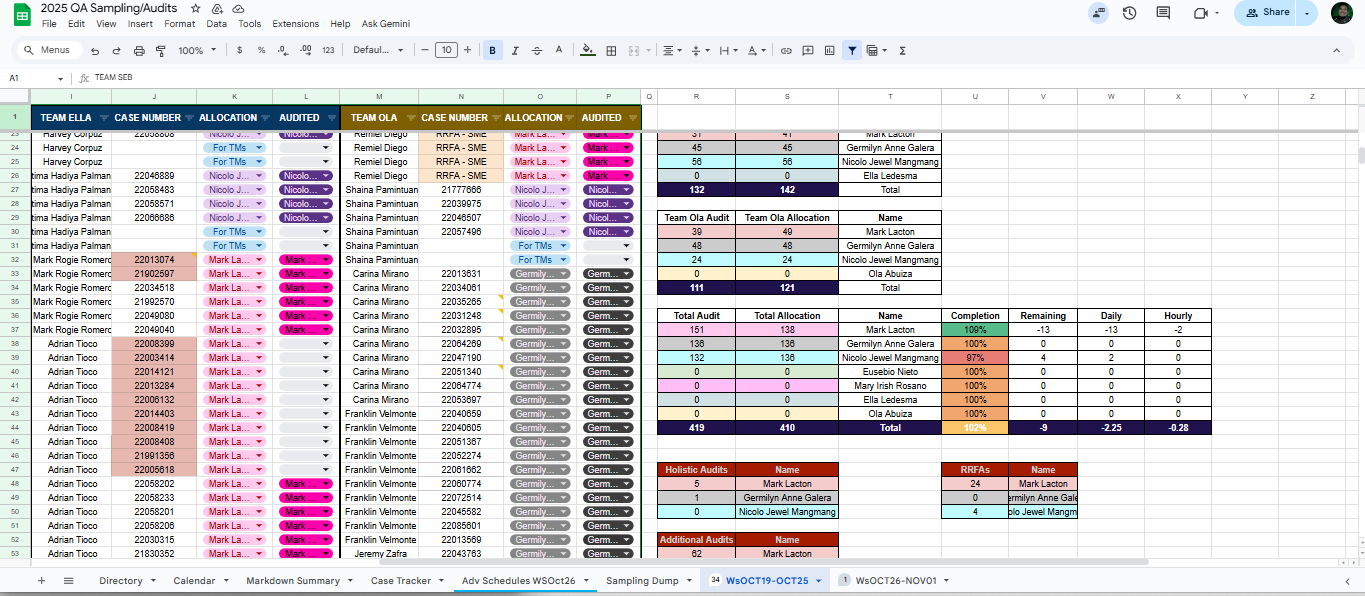
Task: Click the add new sheet button
Action: pyautogui.click(x=41, y=580)
